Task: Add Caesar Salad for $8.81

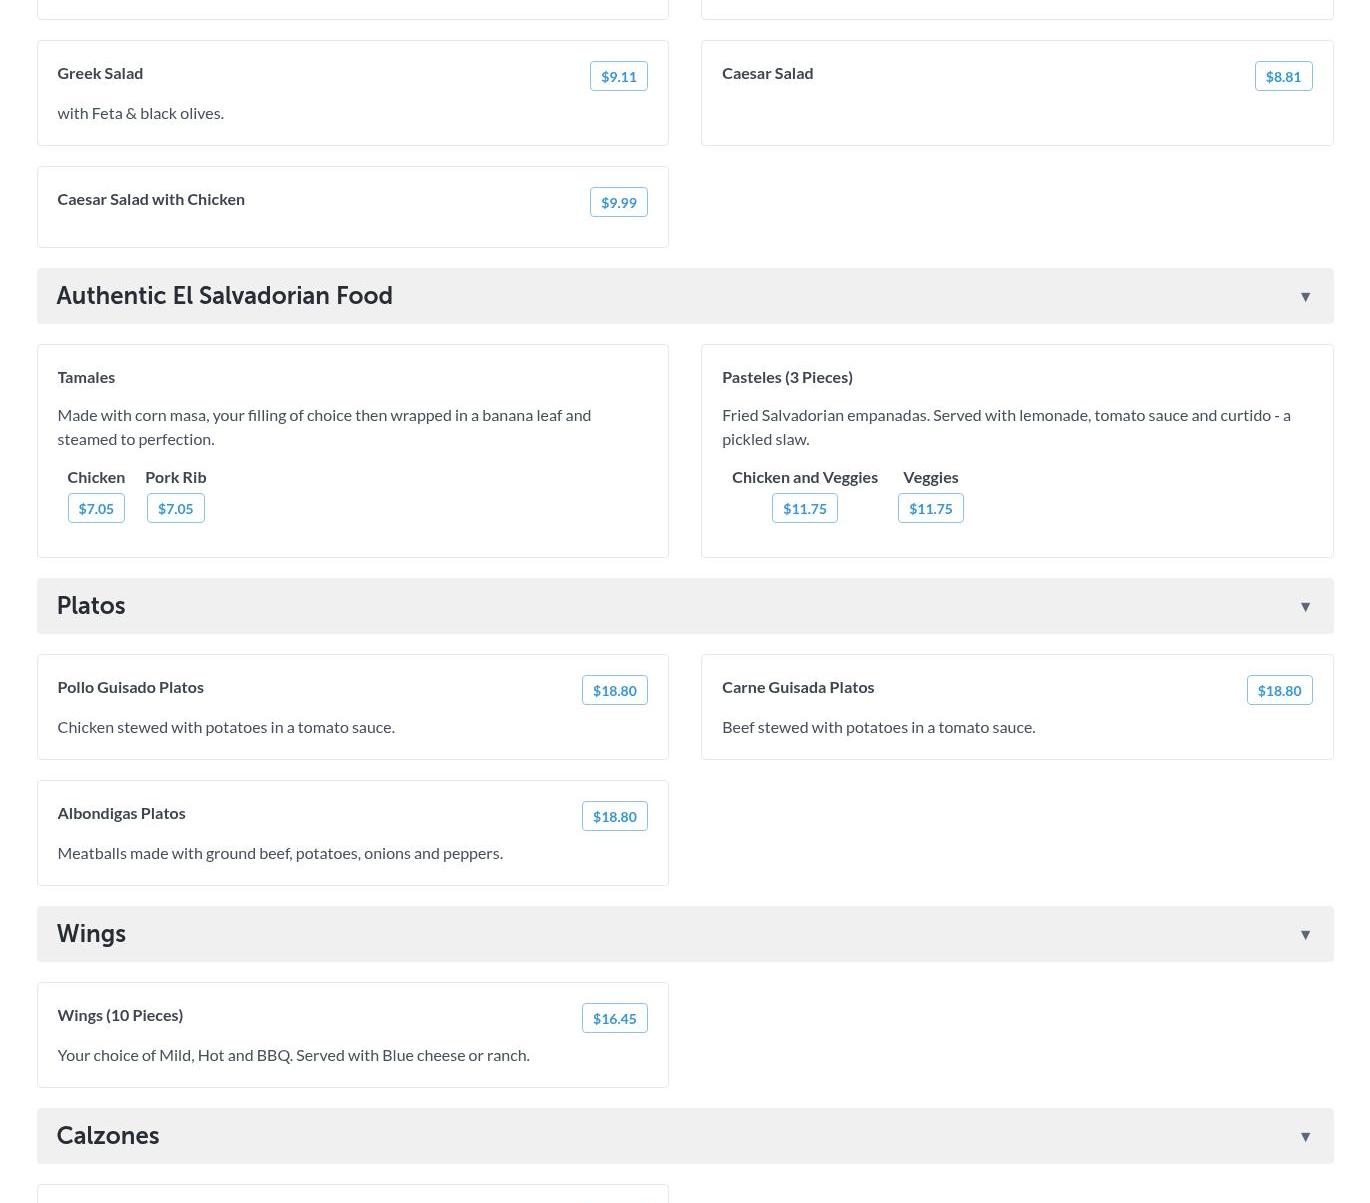Action: click(x=1283, y=77)
